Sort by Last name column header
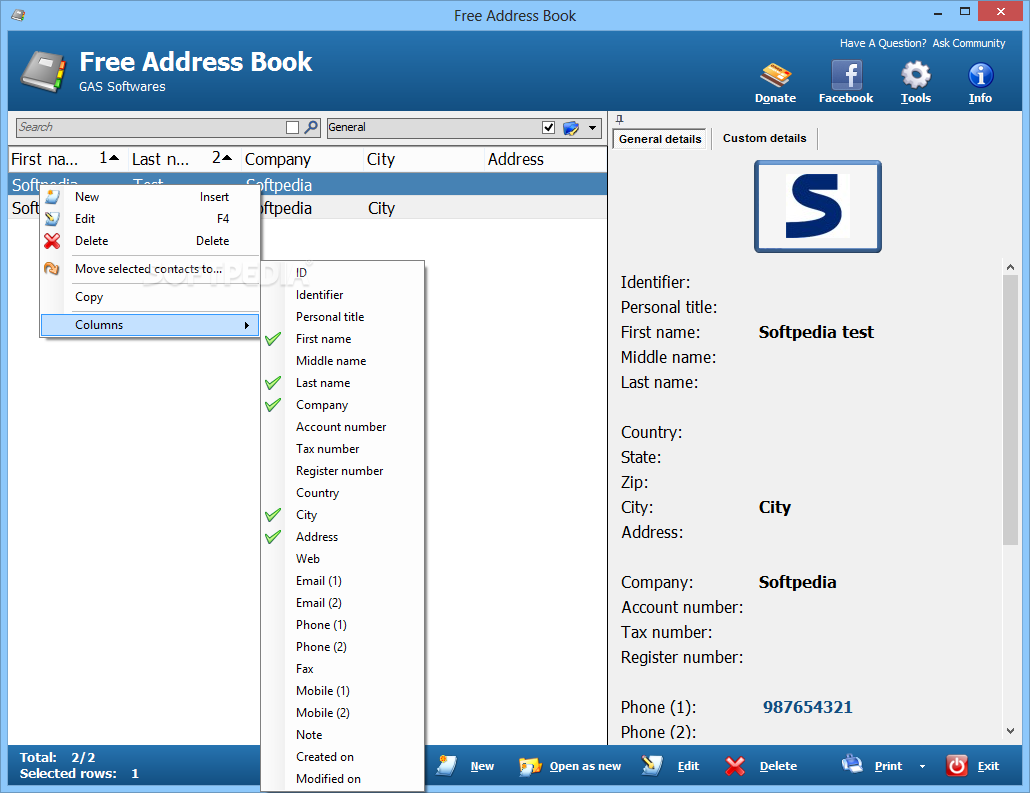The height and width of the screenshot is (793, 1030). point(185,159)
